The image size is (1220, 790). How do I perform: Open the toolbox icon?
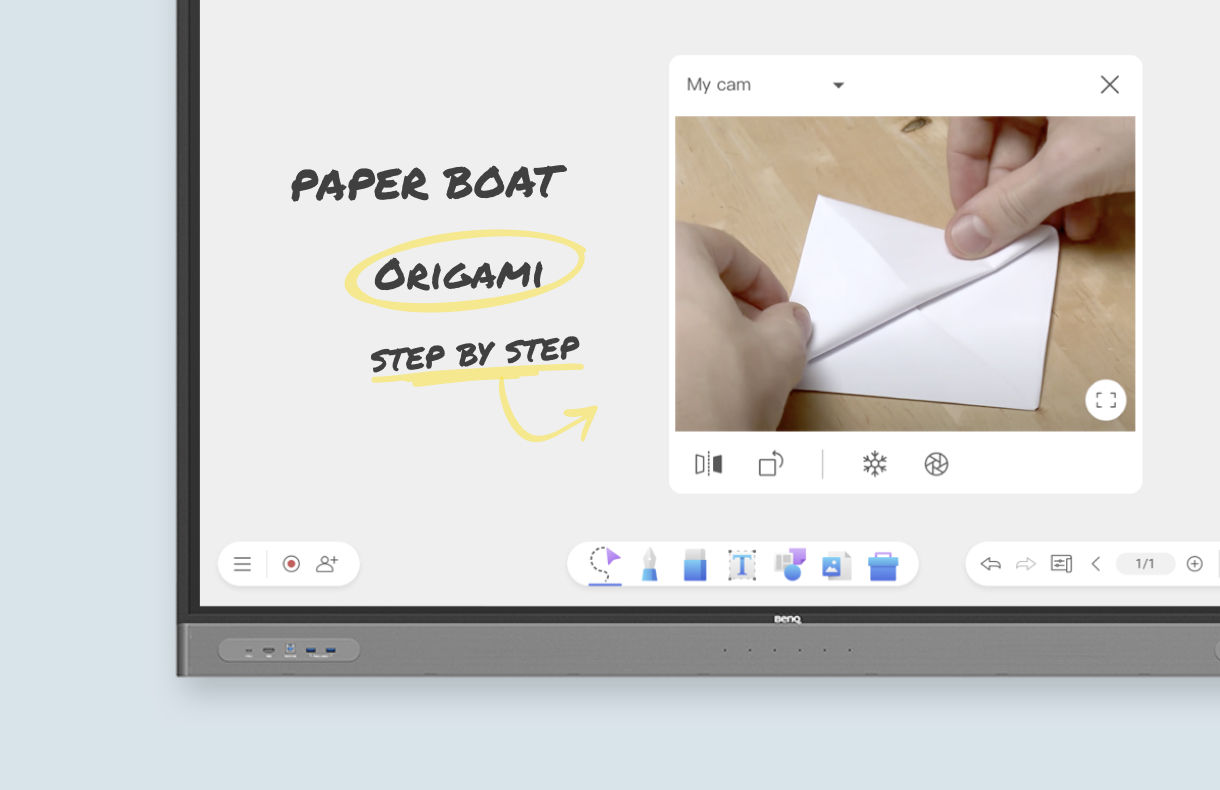click(883, 565)
